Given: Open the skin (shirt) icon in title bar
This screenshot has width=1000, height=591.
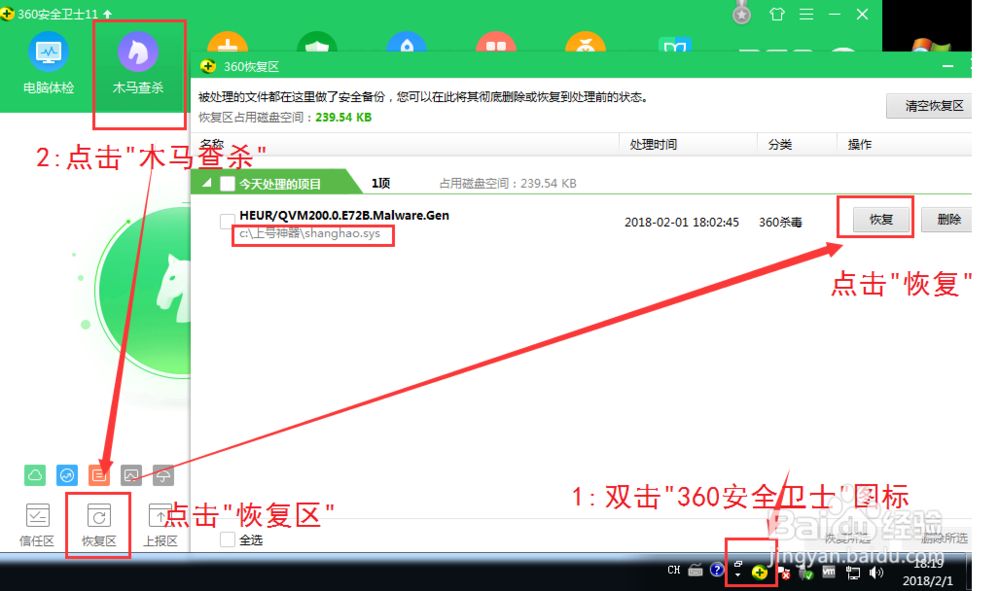Looking at the screenshot, I should (777, 15).
